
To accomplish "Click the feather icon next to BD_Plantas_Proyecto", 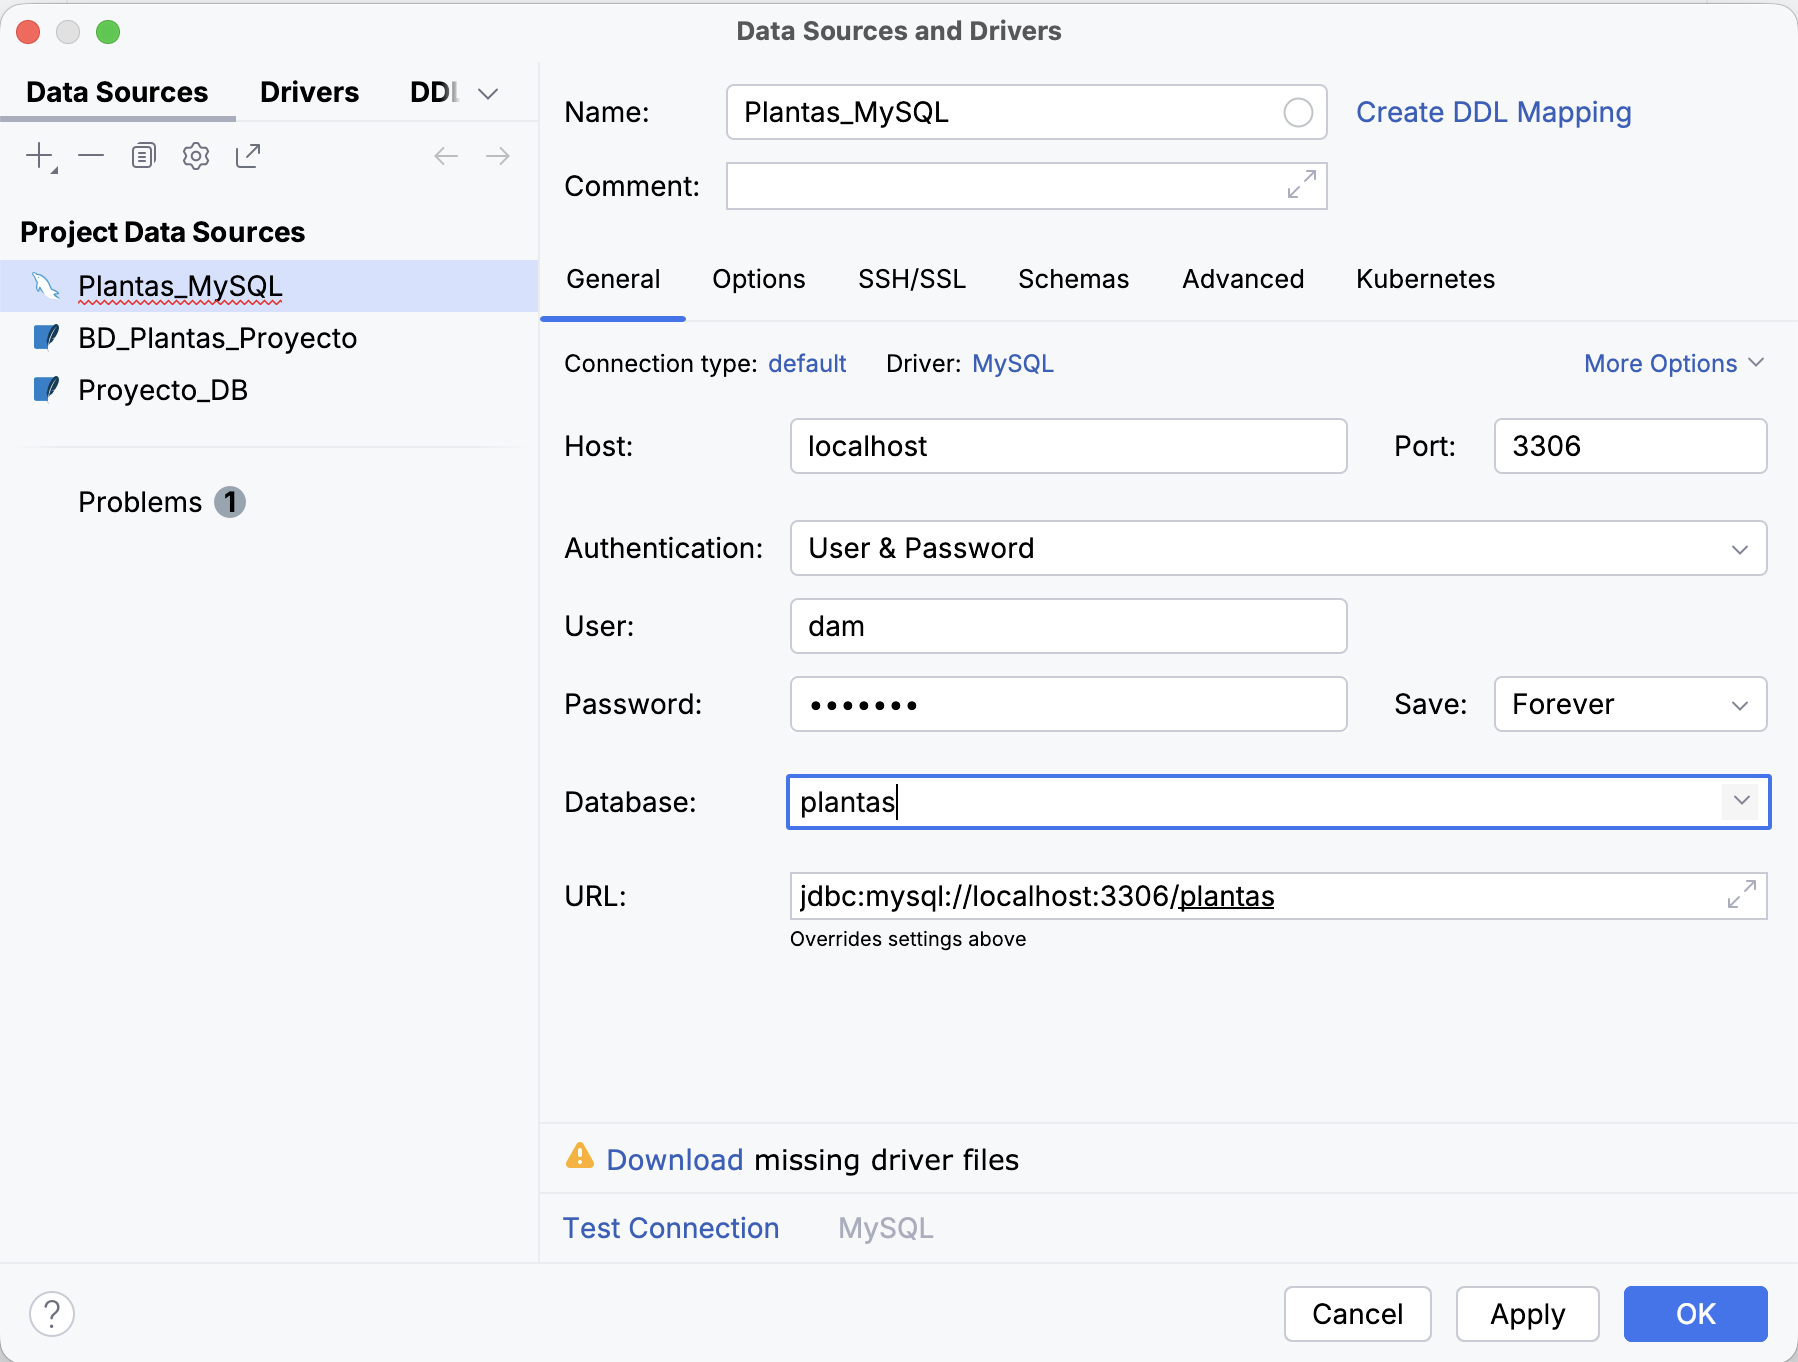I will coord(46,338).
